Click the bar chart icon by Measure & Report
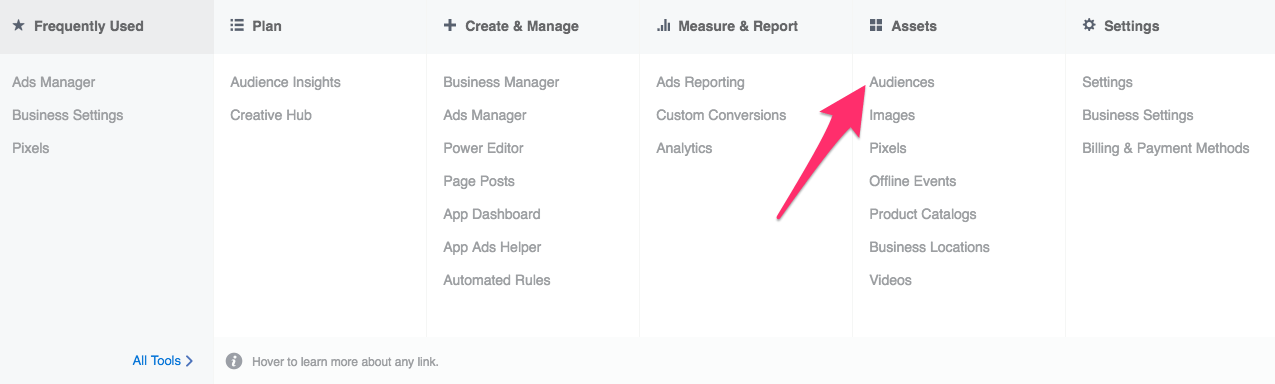This screenshot has width=1275, height=384. (x=663, y=26)
